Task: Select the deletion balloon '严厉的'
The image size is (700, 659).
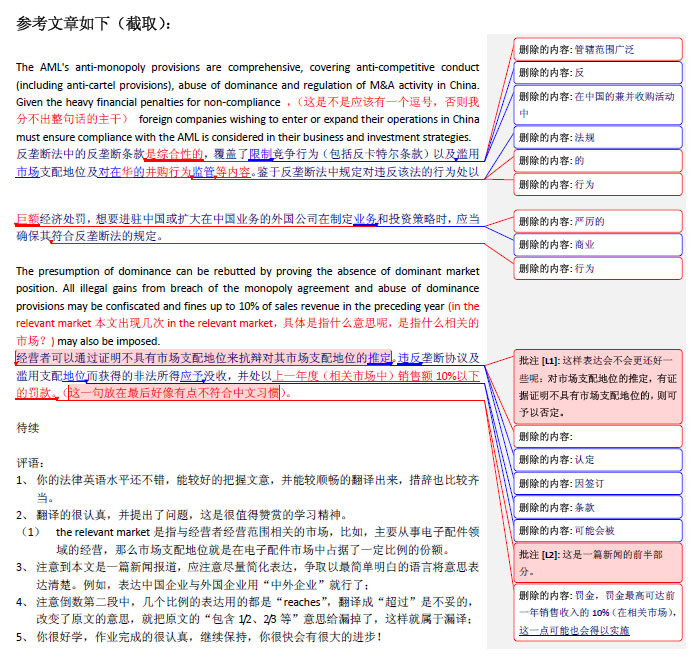Action: point(598,221)
